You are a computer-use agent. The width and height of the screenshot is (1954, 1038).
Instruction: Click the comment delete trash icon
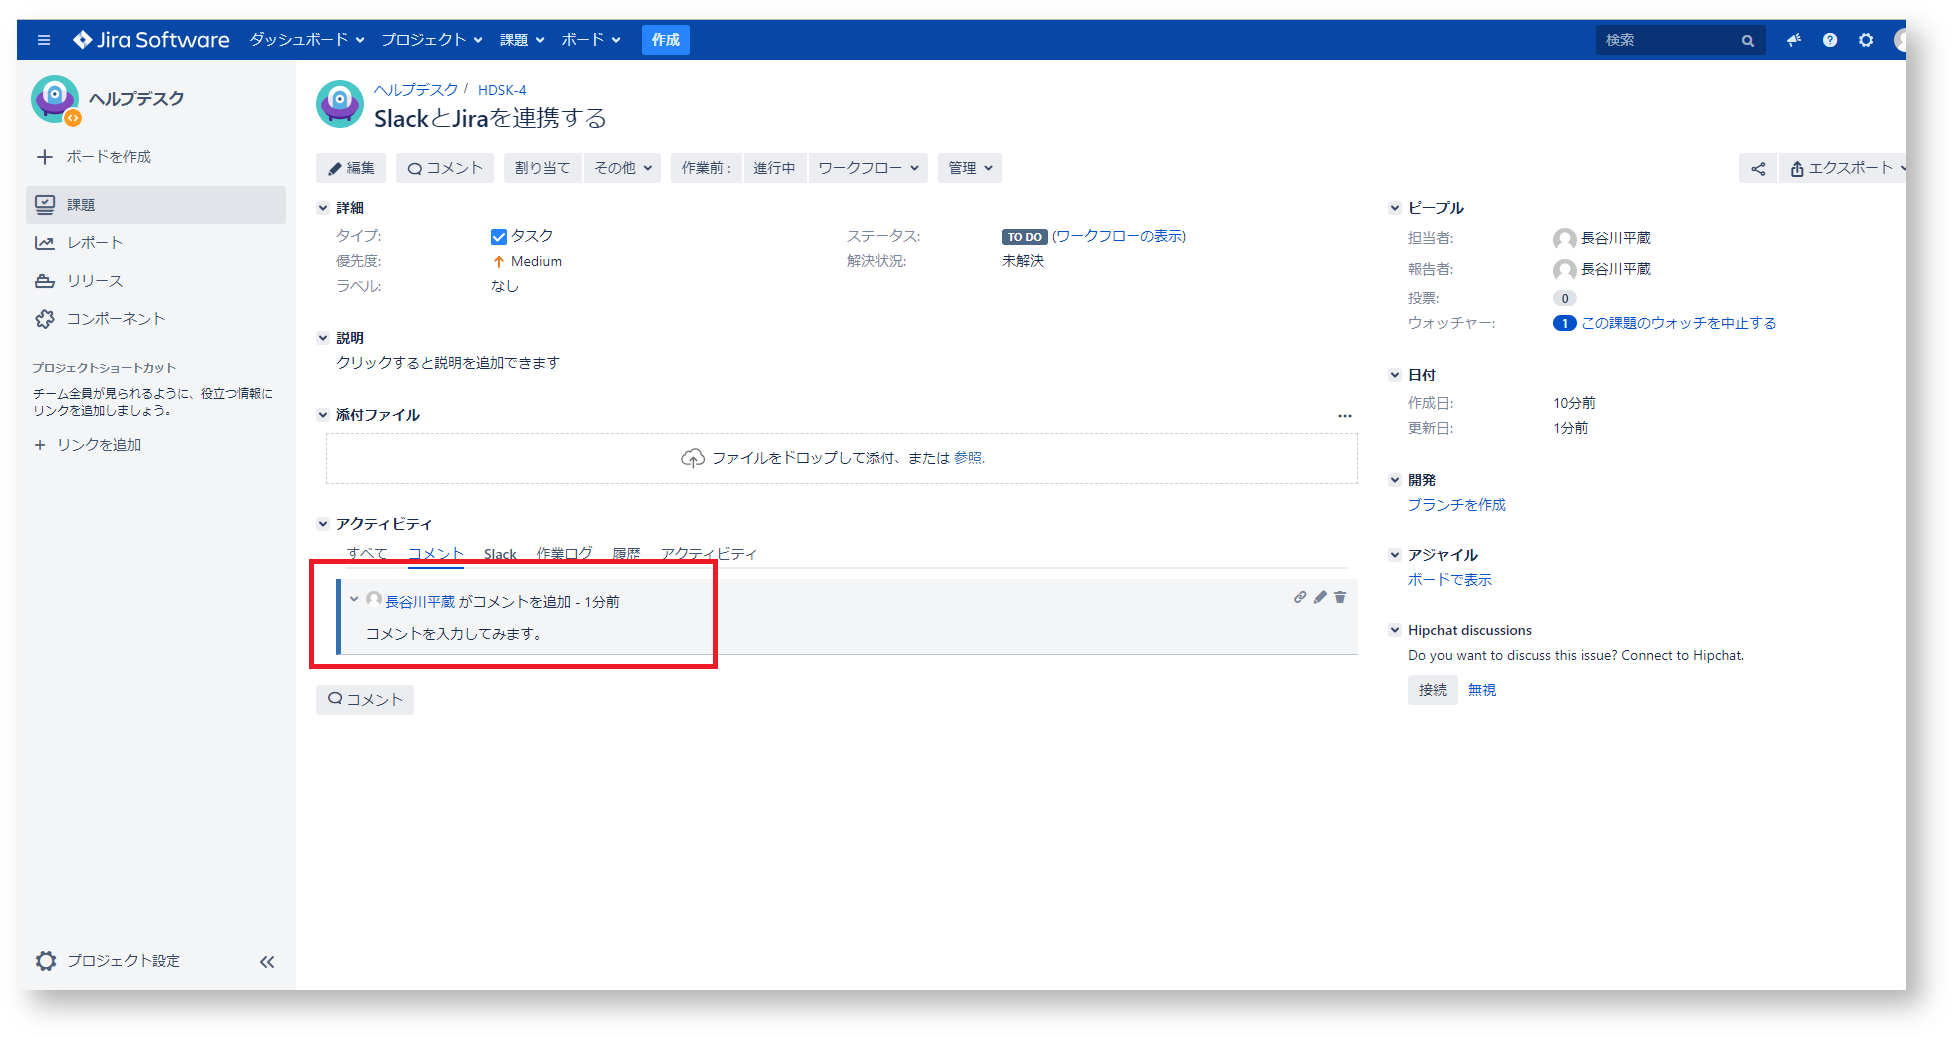(x=1340, y=597)
